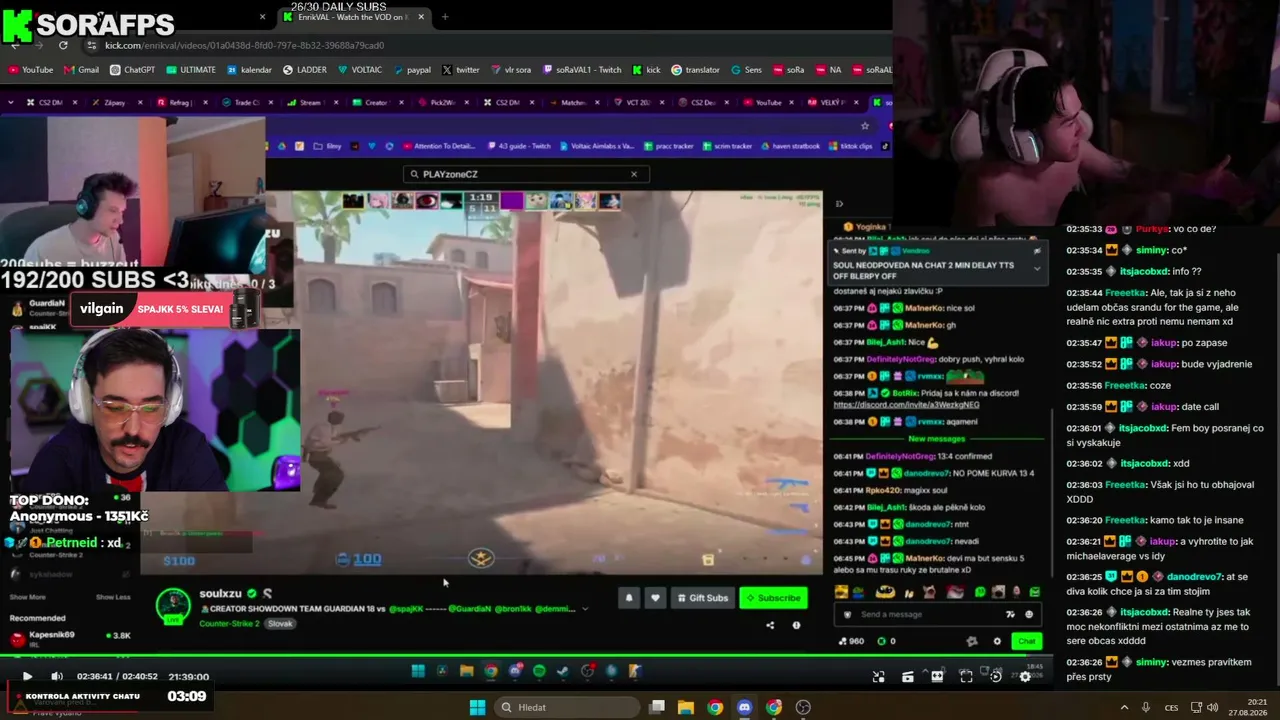
Task: Open Discord from taskbar
Action: point(744,707)
